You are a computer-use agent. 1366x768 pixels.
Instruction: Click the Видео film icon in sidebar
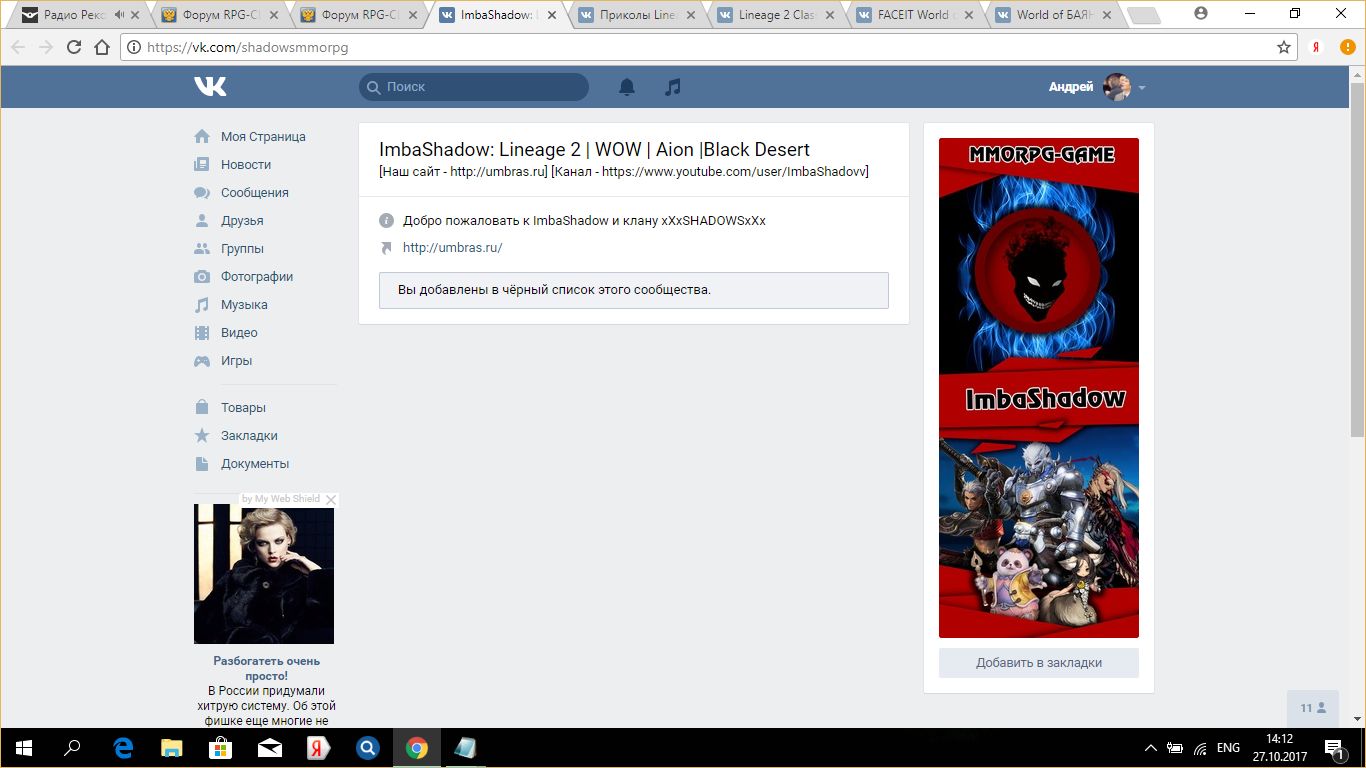(202, 333)
